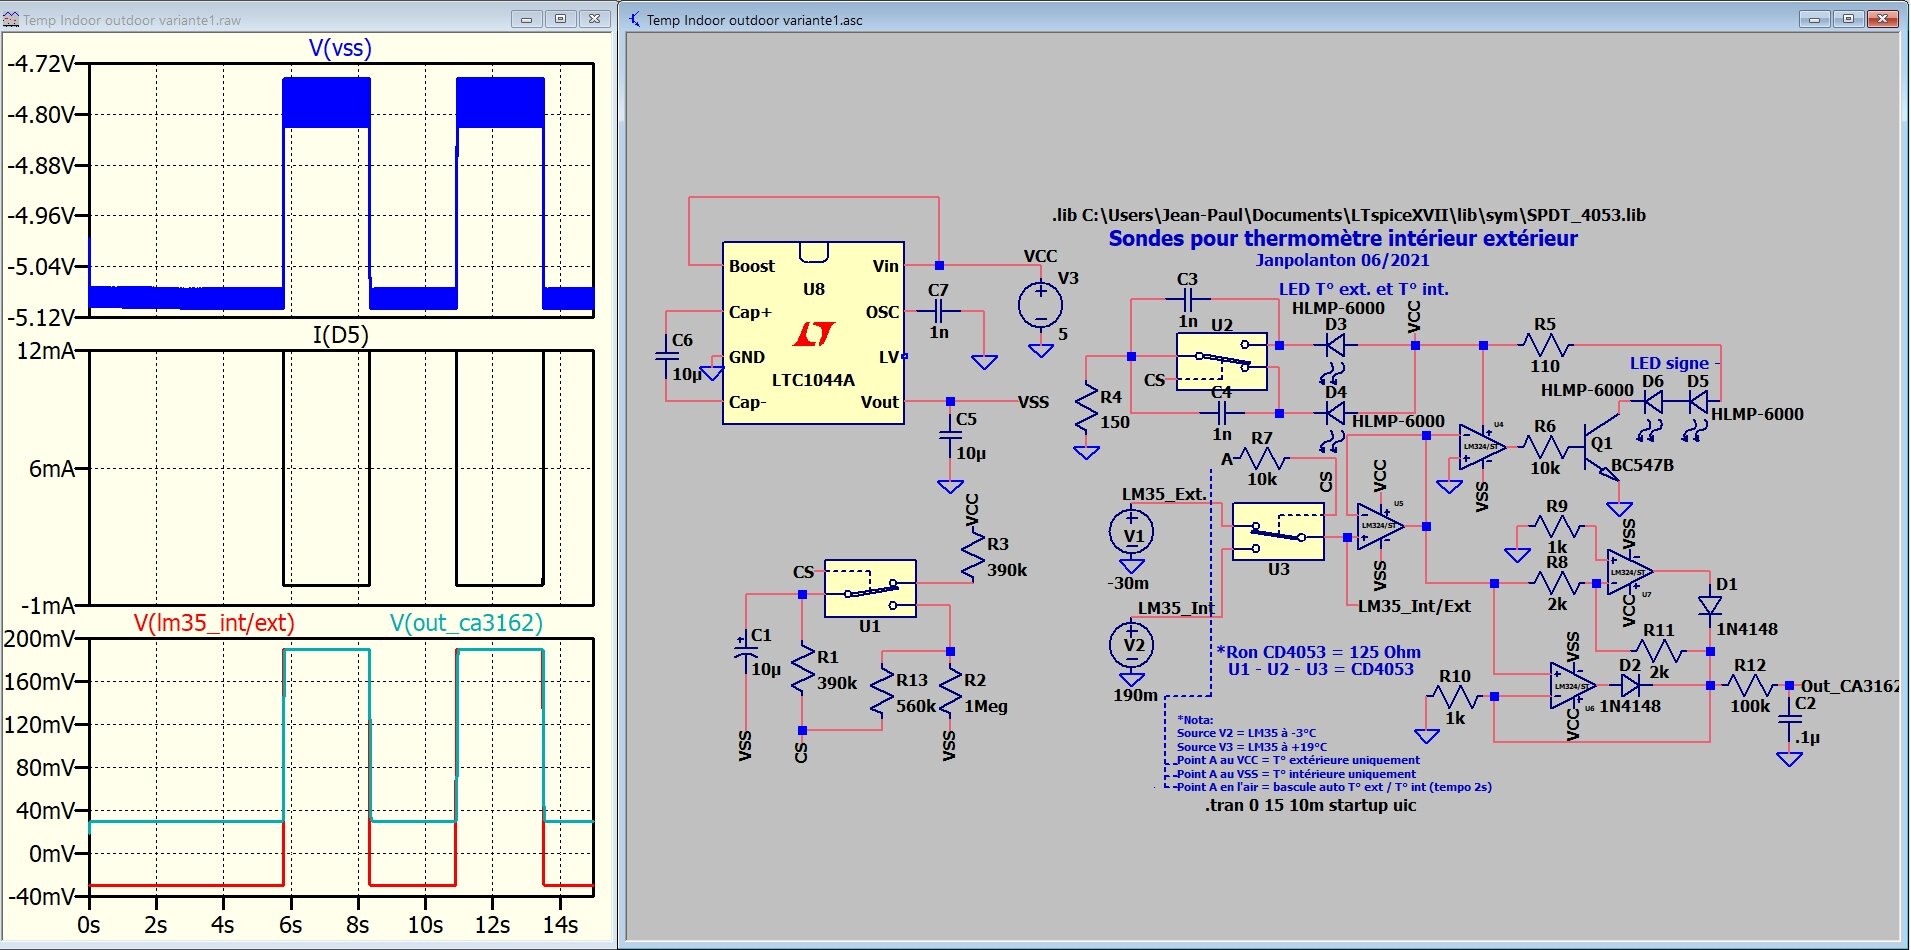This screenshot has width=1911, height=950.
Task: Click the U3 switch symbol
Action: point(1278,531)
